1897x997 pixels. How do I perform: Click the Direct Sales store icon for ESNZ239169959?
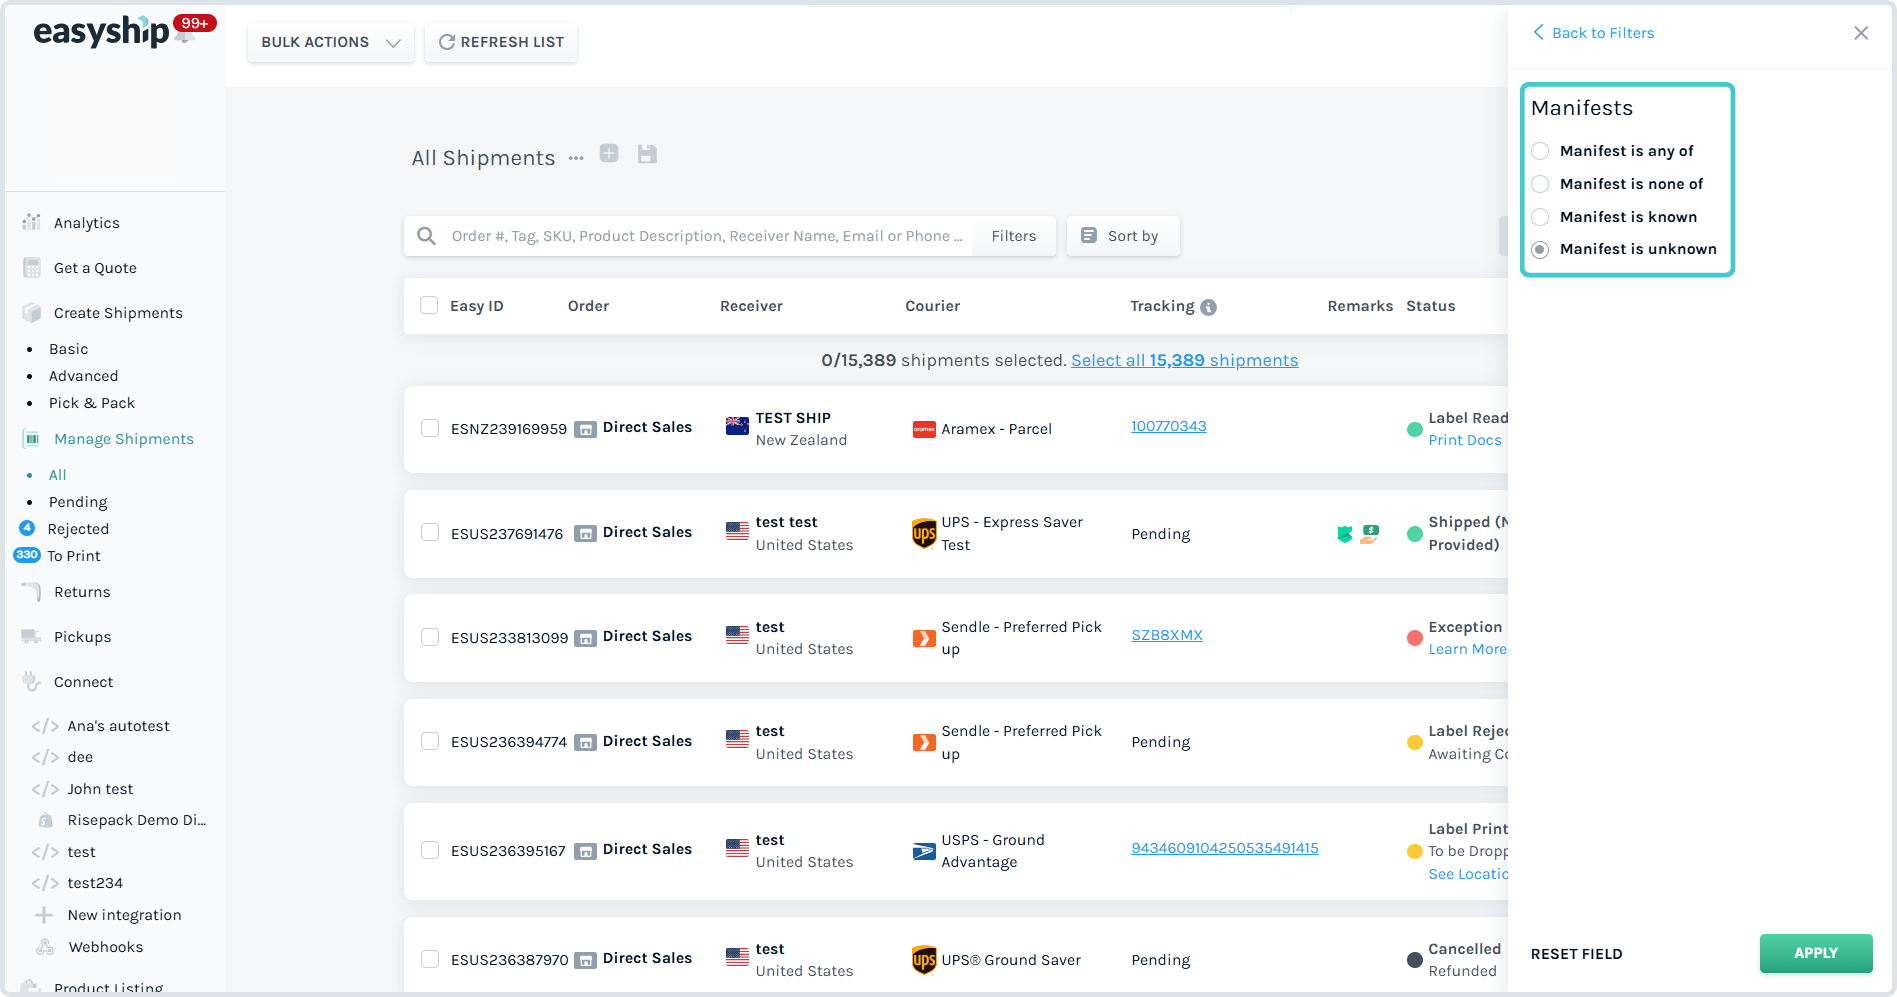[586, 429]
